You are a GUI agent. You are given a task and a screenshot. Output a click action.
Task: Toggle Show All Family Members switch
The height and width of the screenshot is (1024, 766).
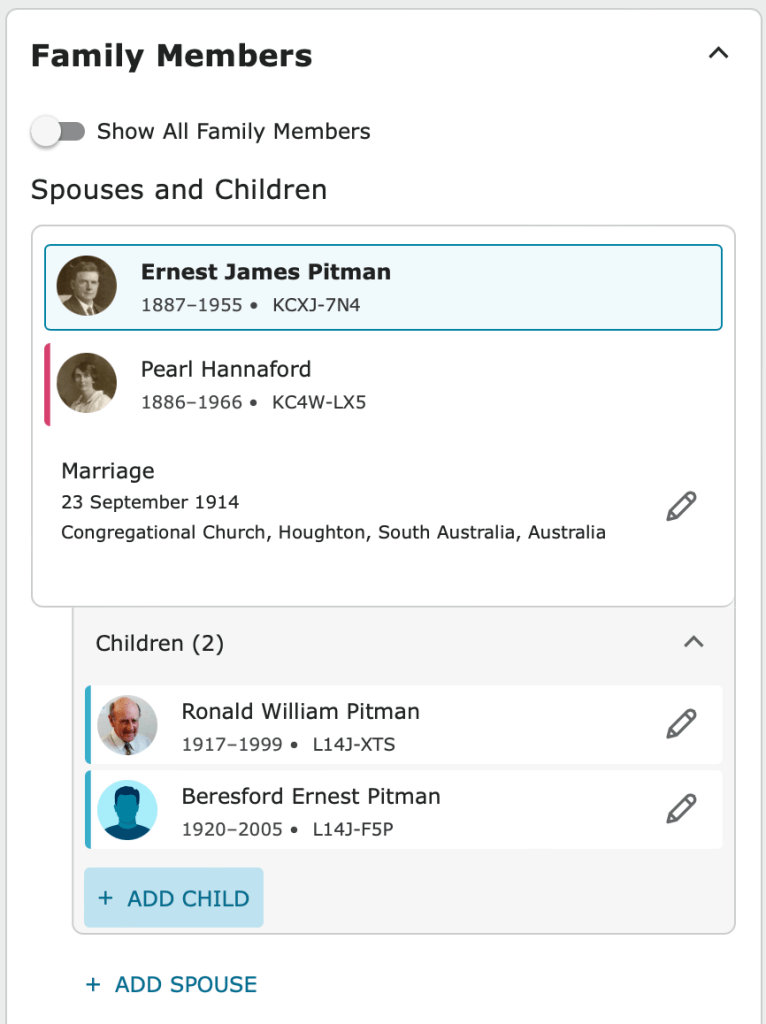[x=58, y=131]
